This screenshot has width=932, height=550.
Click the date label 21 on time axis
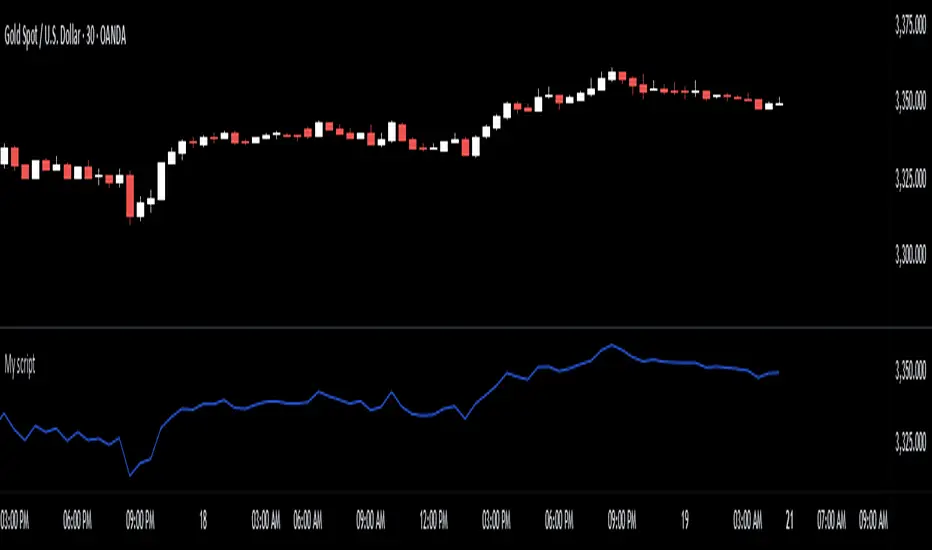[x=789, y=521]
